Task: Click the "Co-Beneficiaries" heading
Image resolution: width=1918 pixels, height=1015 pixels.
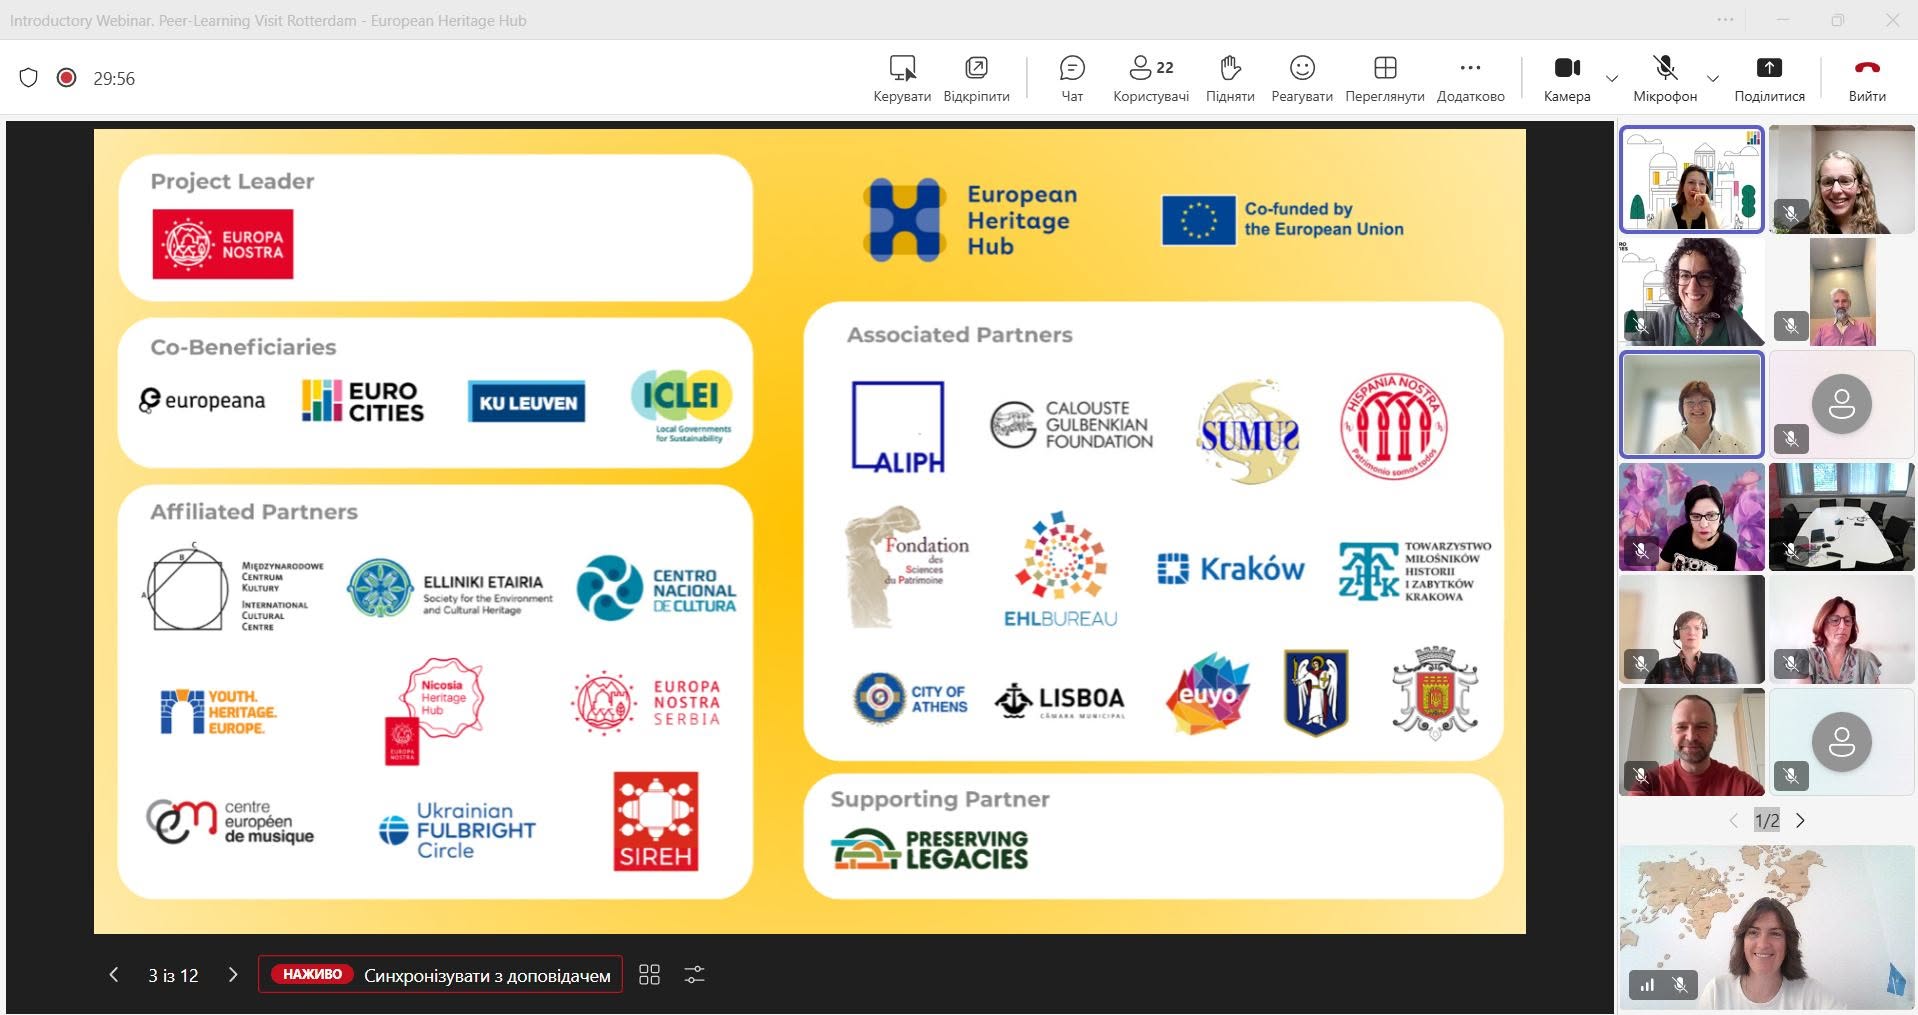Action: [243, 347]
